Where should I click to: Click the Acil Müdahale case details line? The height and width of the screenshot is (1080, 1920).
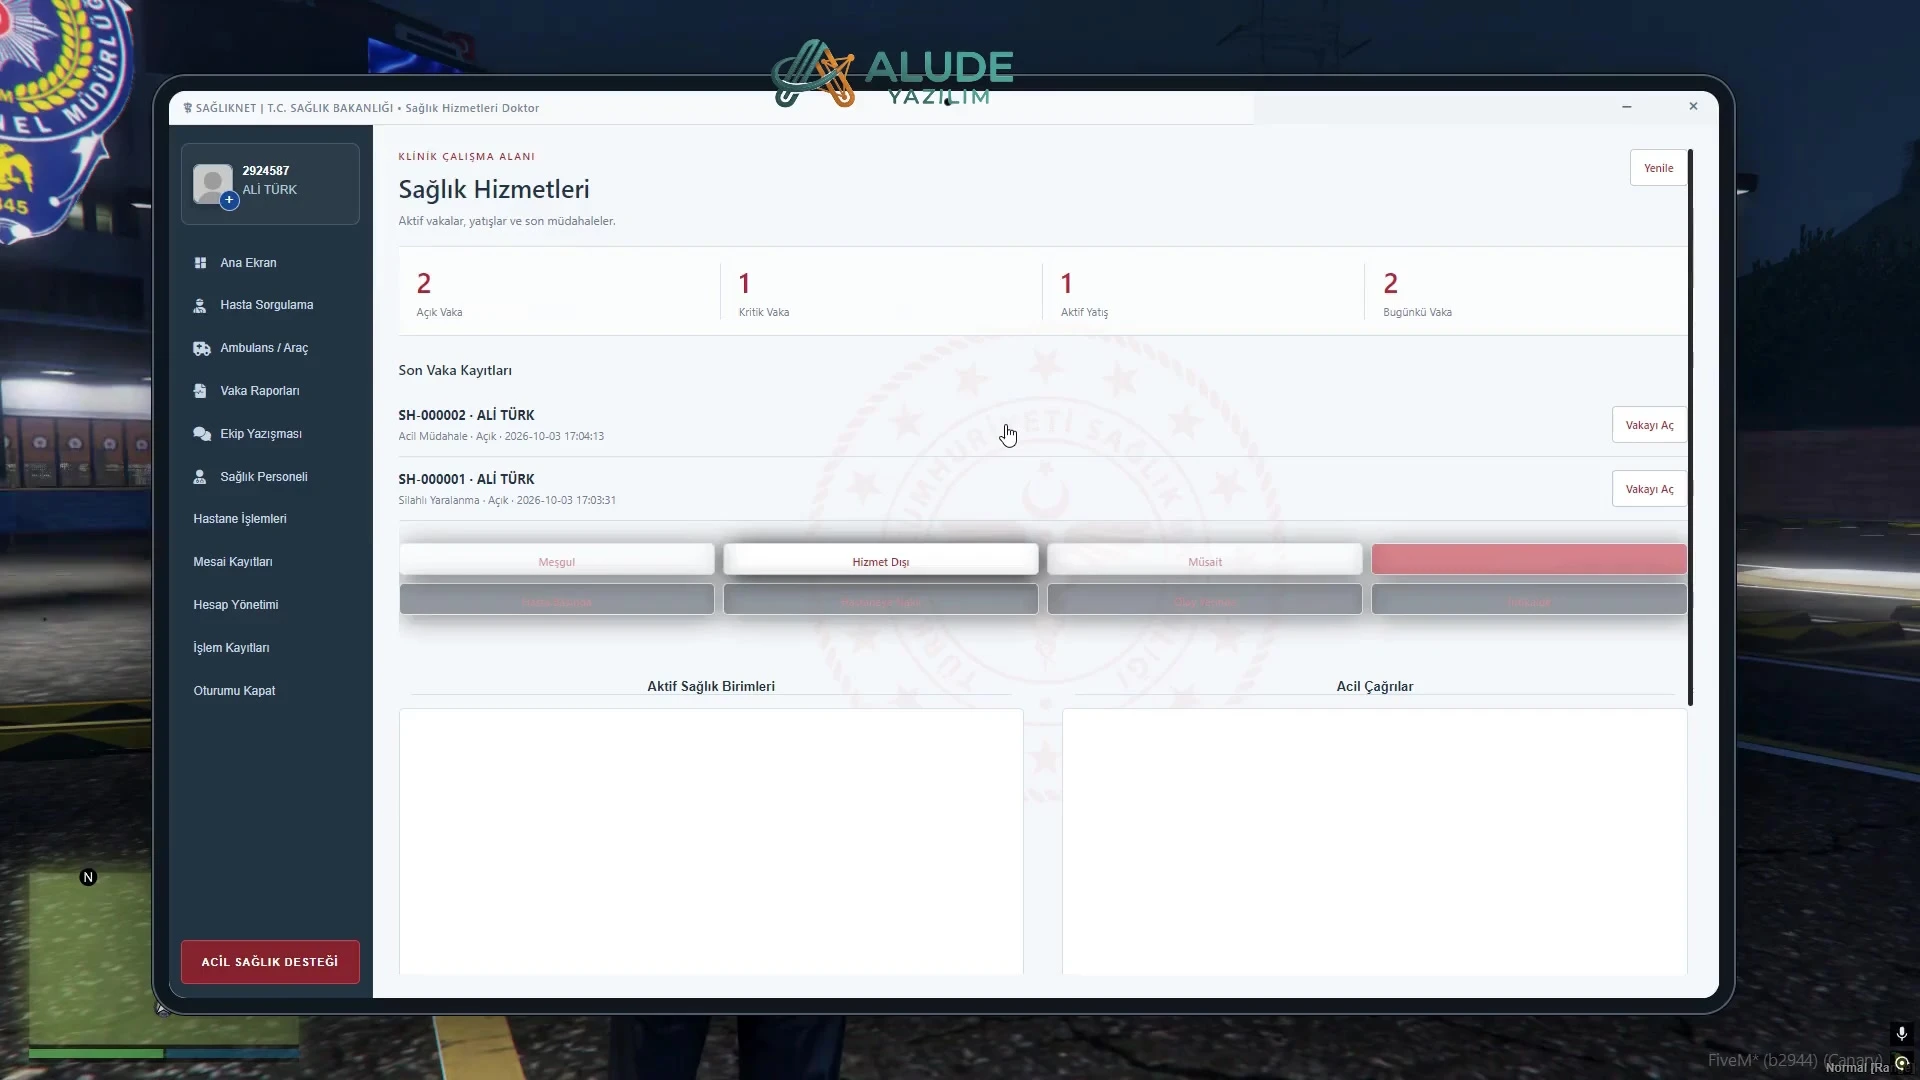(501, 436)
